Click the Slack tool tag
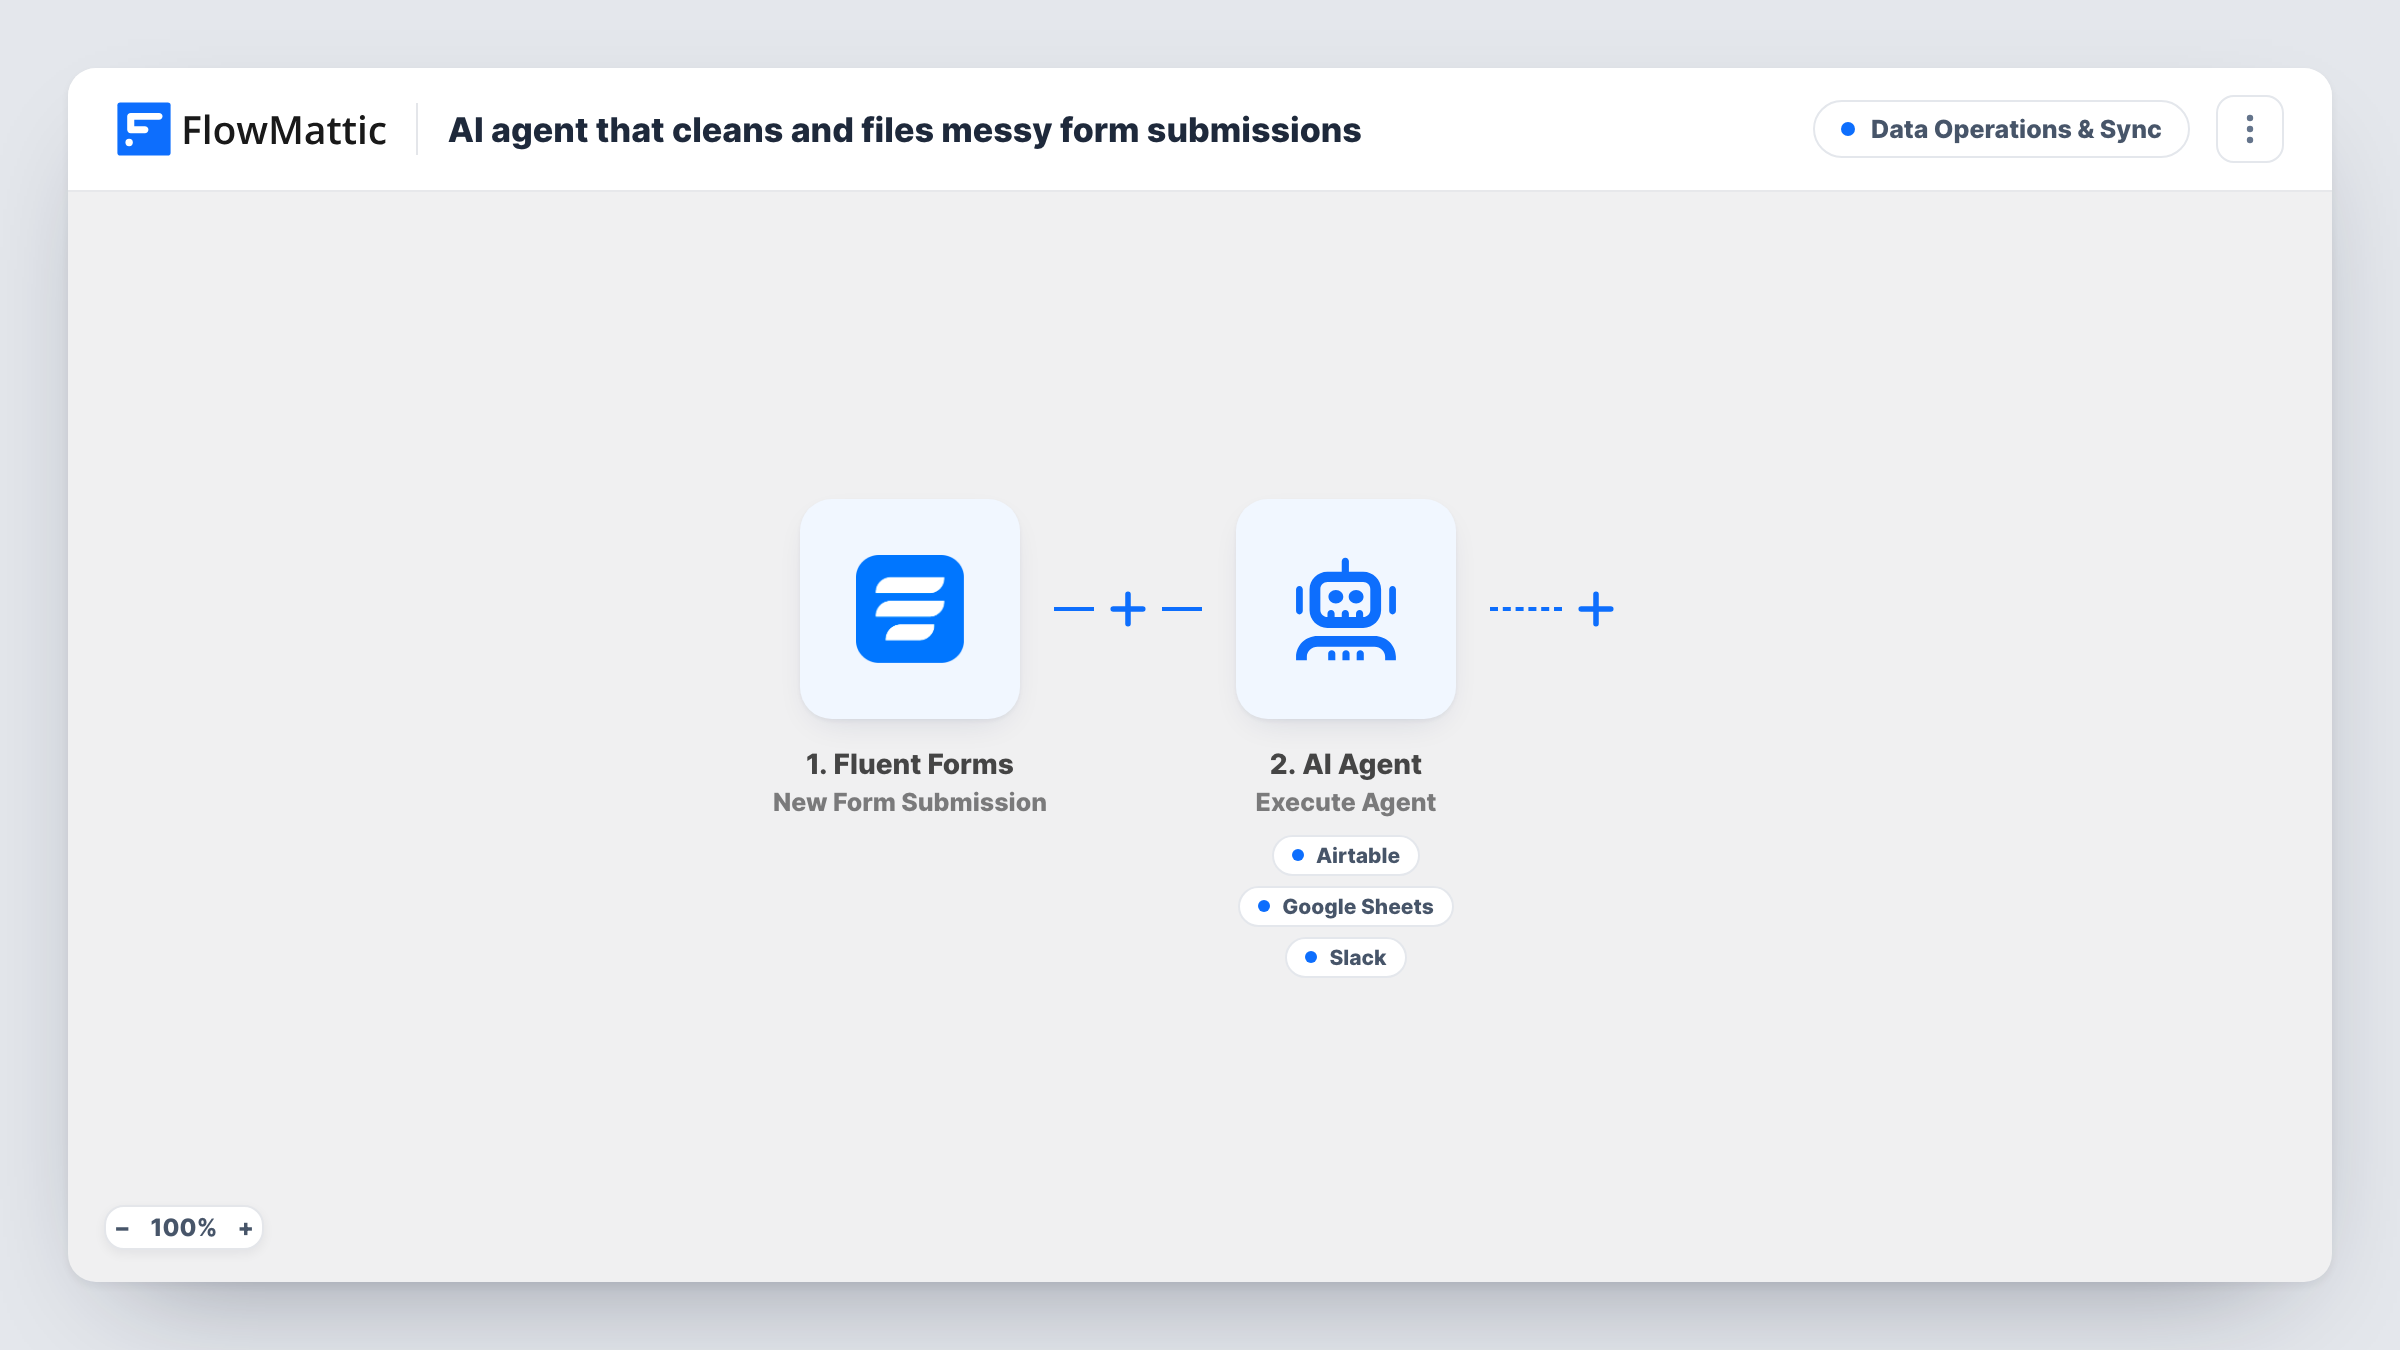 click(1345, 957)
